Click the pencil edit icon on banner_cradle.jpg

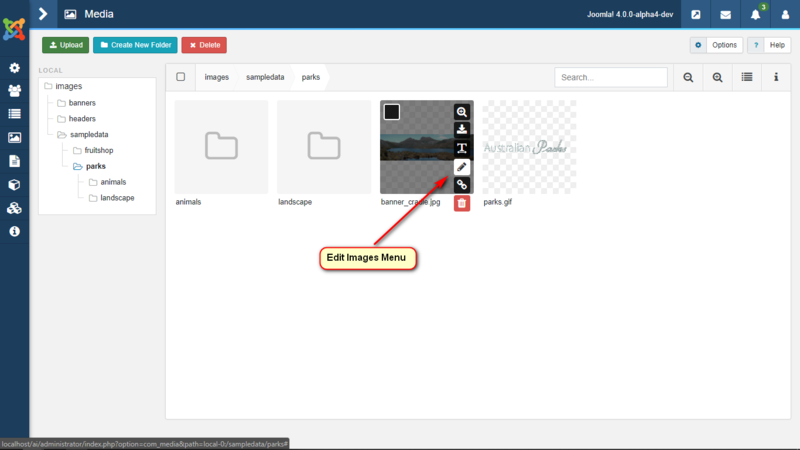(x=461, y=167)
